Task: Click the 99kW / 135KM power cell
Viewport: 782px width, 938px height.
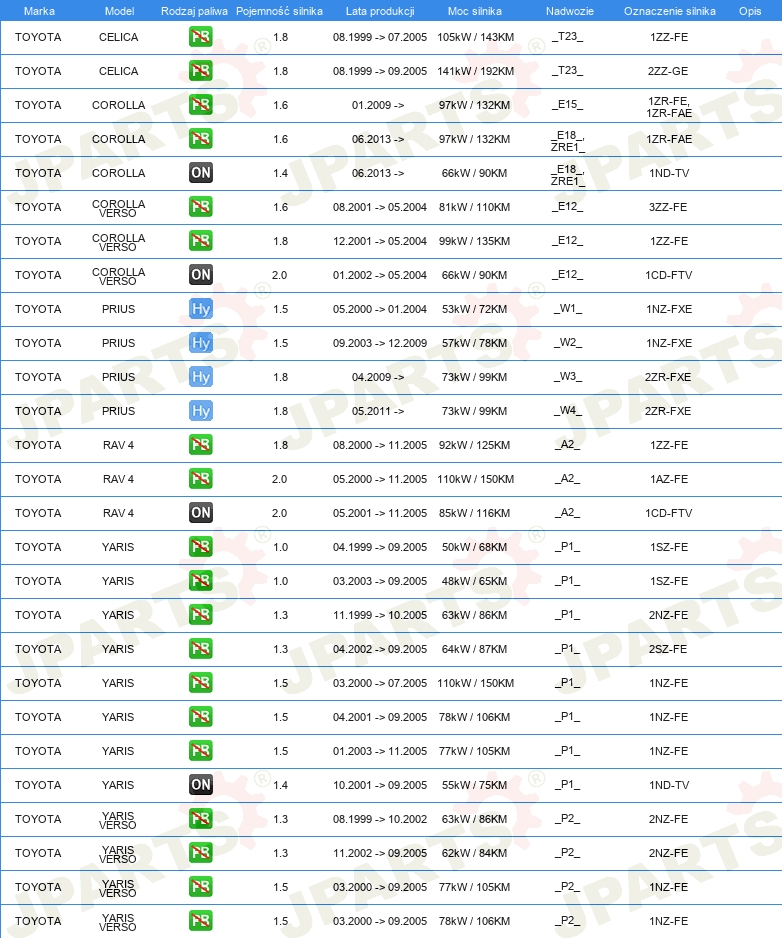Action: [474, 241]
